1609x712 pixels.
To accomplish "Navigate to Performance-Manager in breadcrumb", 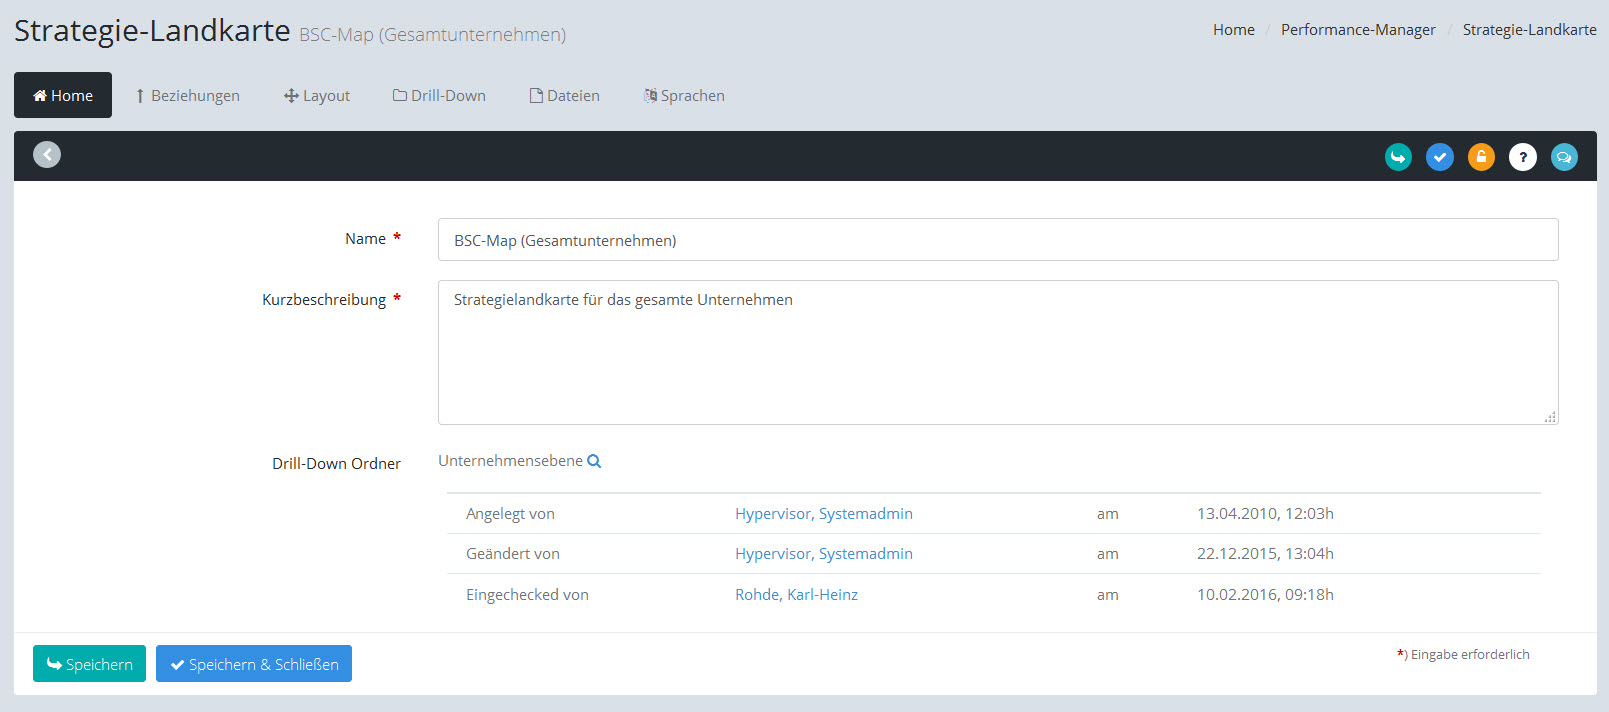I will tap(1357, 30).
